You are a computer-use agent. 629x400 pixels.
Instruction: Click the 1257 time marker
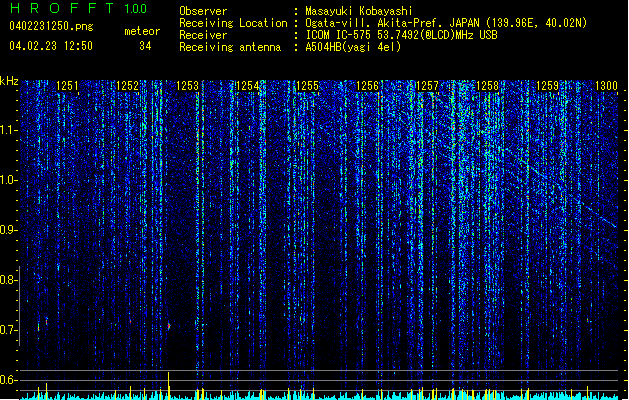[428, 86]
